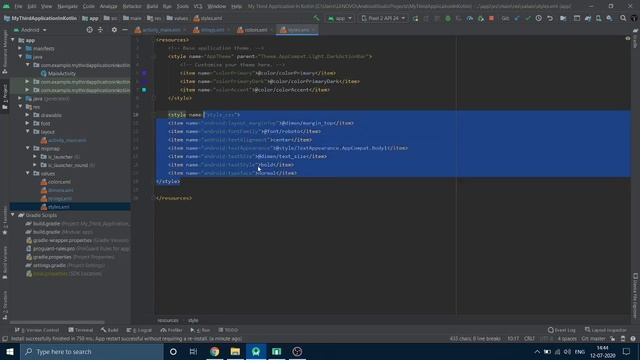
Task: Click the purple colorPrimary gutter swatch
Action: pyautogui.click(x=144, y=73)
